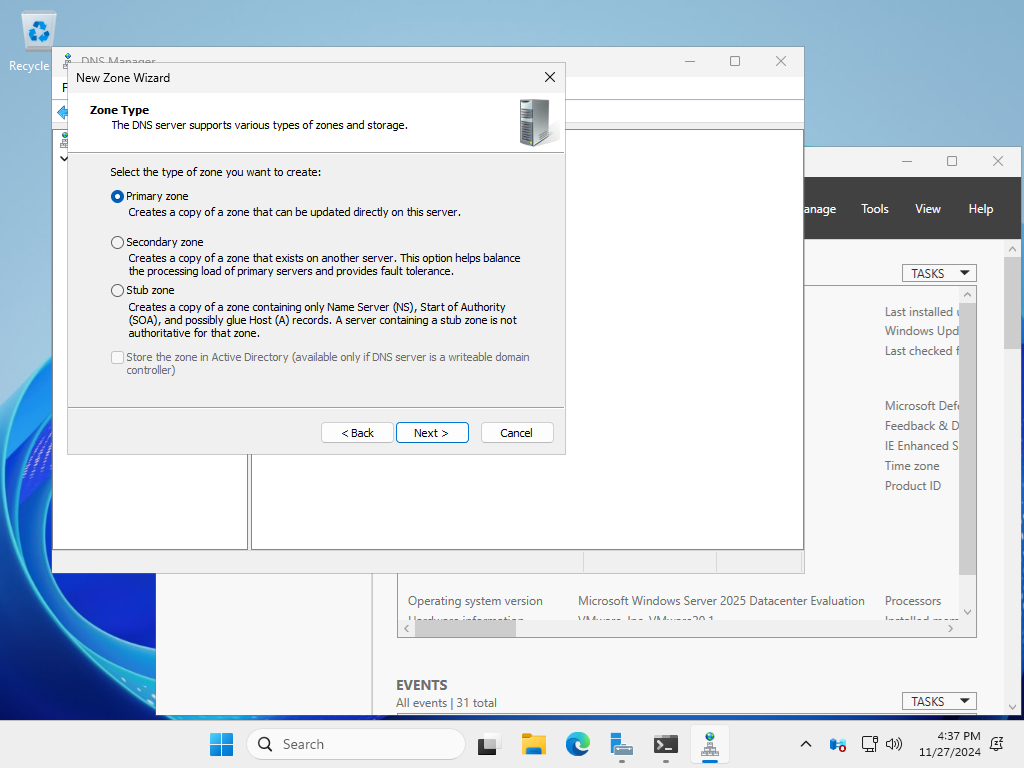
Task: Show hidden system tray icons
Action: coord(806,744)
